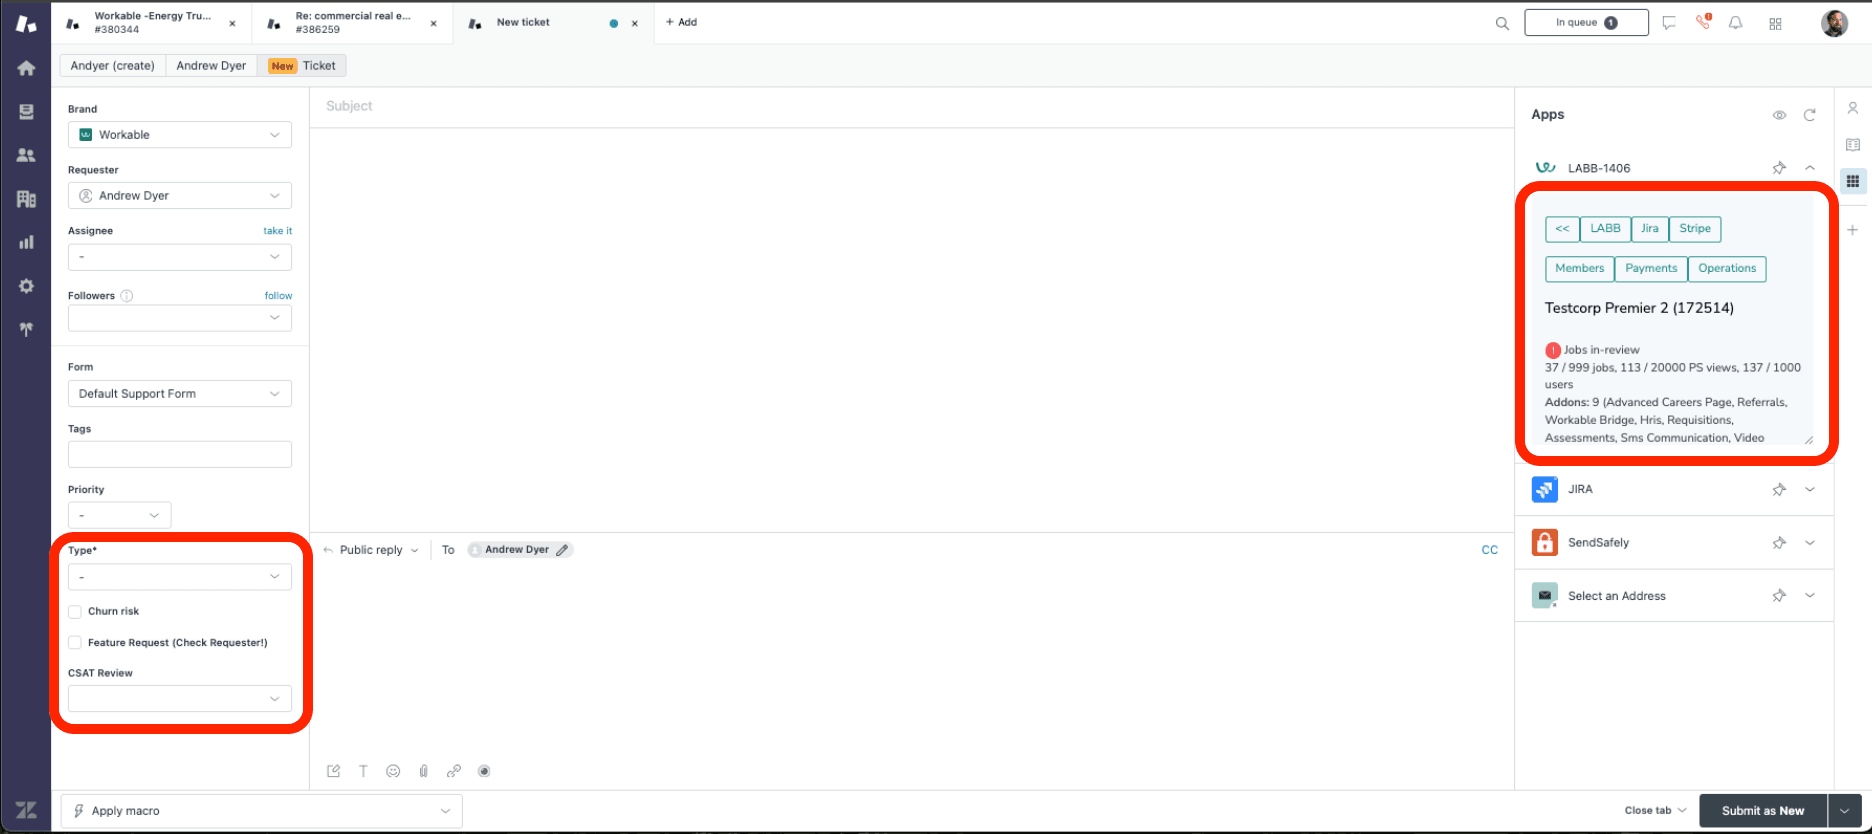Open the emoji picker icon
1872x834 pixels.
(393, 771)
